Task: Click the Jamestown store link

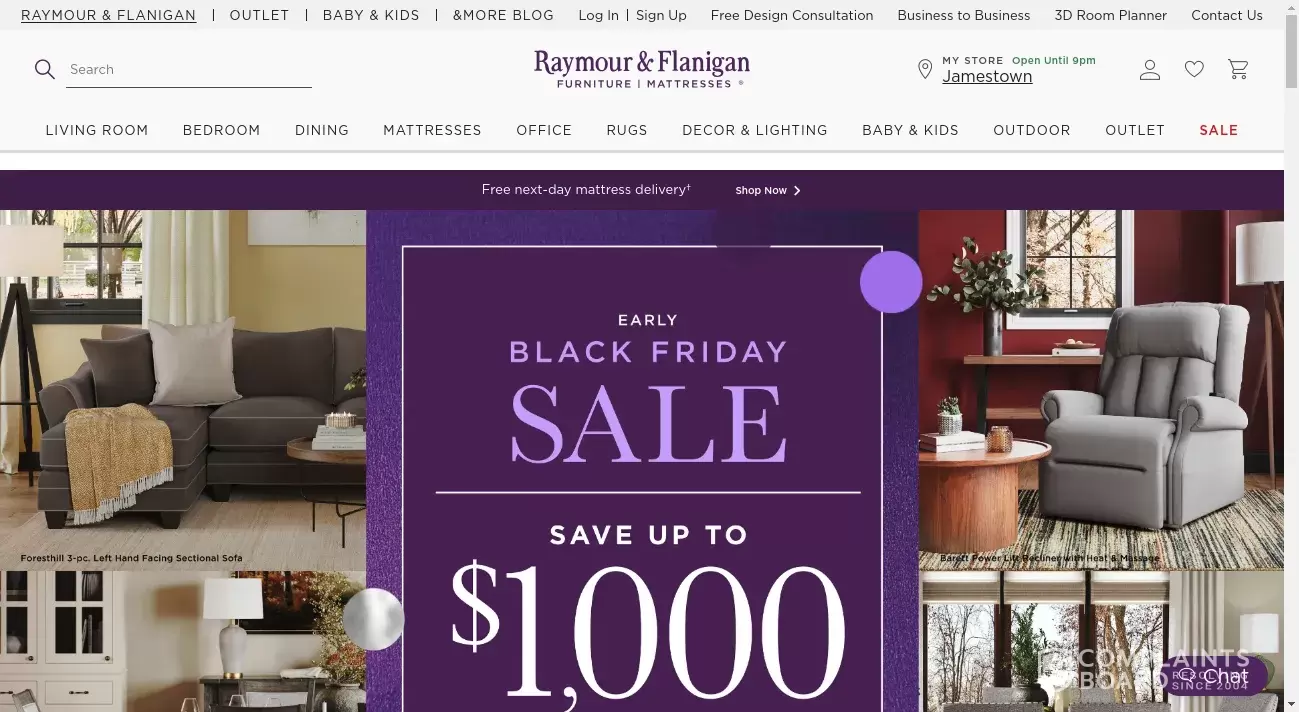Action: tap(987, 77)
